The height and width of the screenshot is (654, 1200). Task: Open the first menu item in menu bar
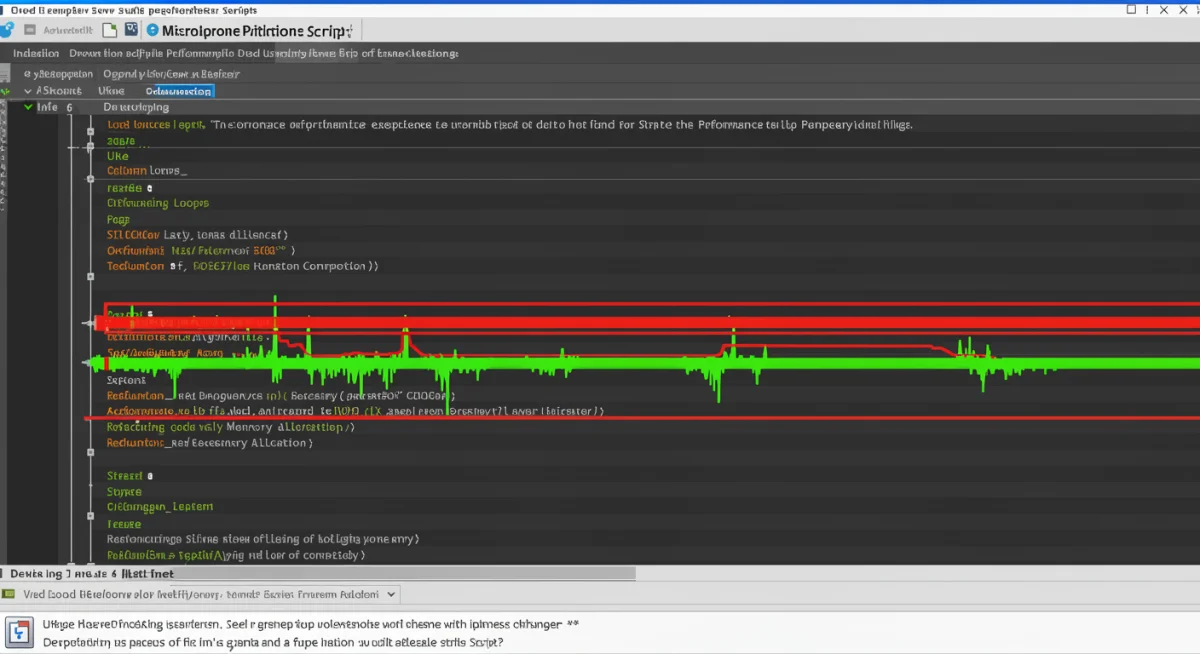[36, 53]
